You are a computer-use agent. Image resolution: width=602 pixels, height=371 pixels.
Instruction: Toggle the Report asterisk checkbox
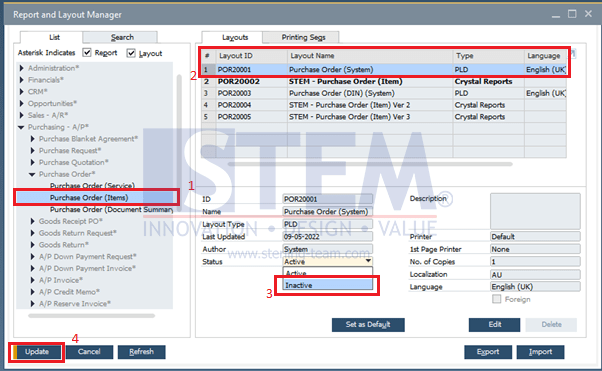click(x=87, y=53)
